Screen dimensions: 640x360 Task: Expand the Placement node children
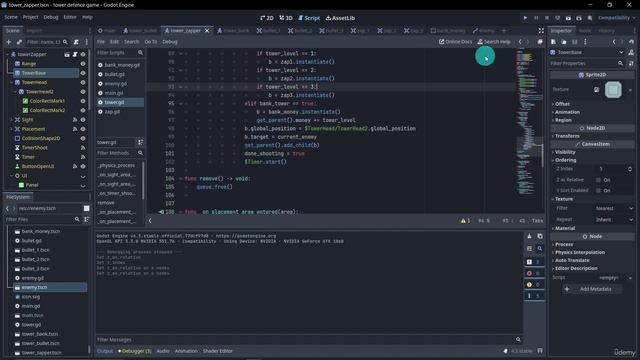(x=11, y=129)
